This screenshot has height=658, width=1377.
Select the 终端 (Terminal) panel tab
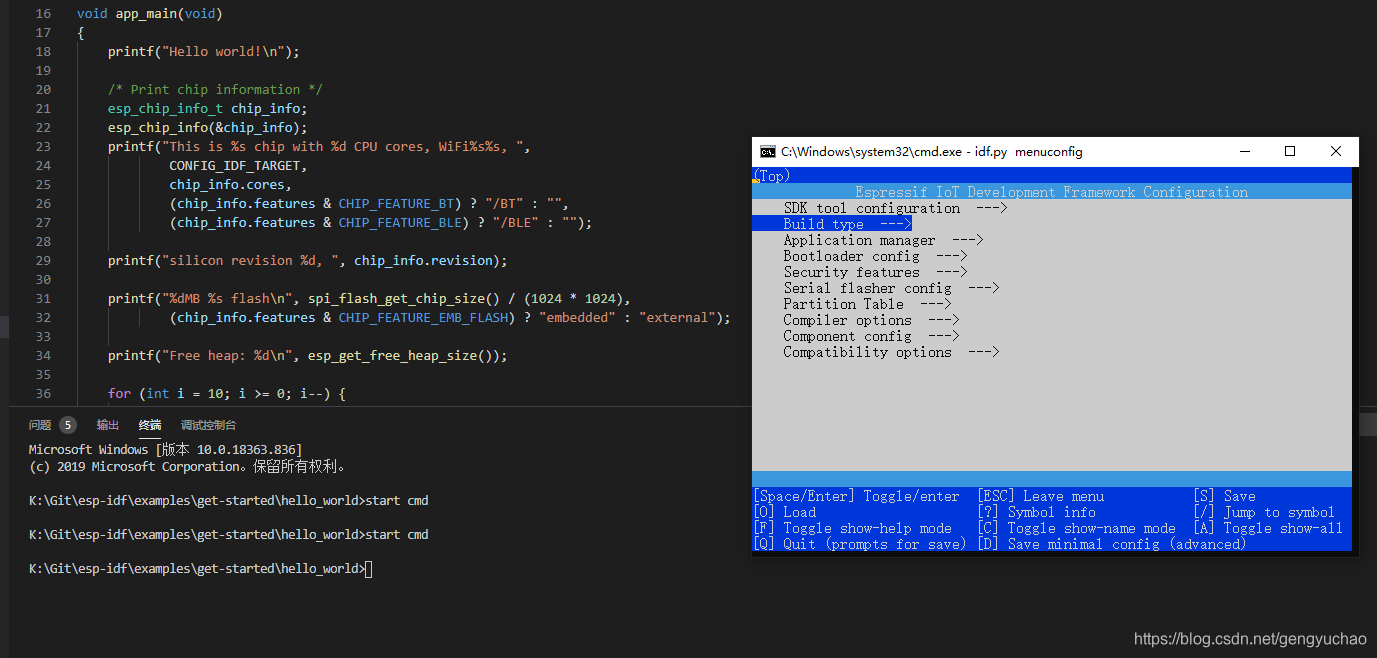150,425
